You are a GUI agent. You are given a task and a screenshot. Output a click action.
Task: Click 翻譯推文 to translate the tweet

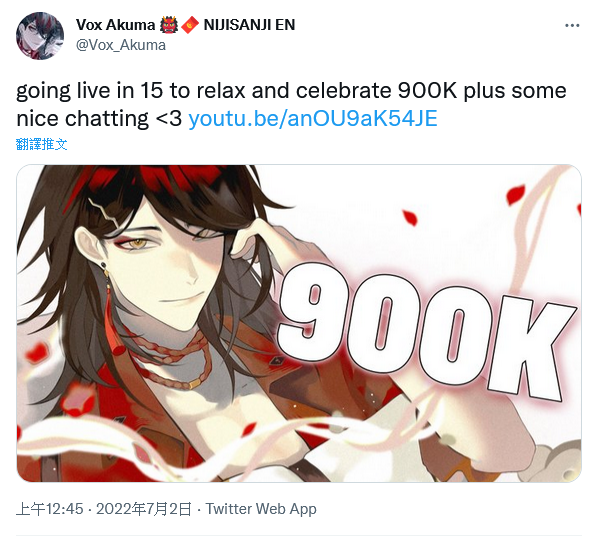point(42,144)
